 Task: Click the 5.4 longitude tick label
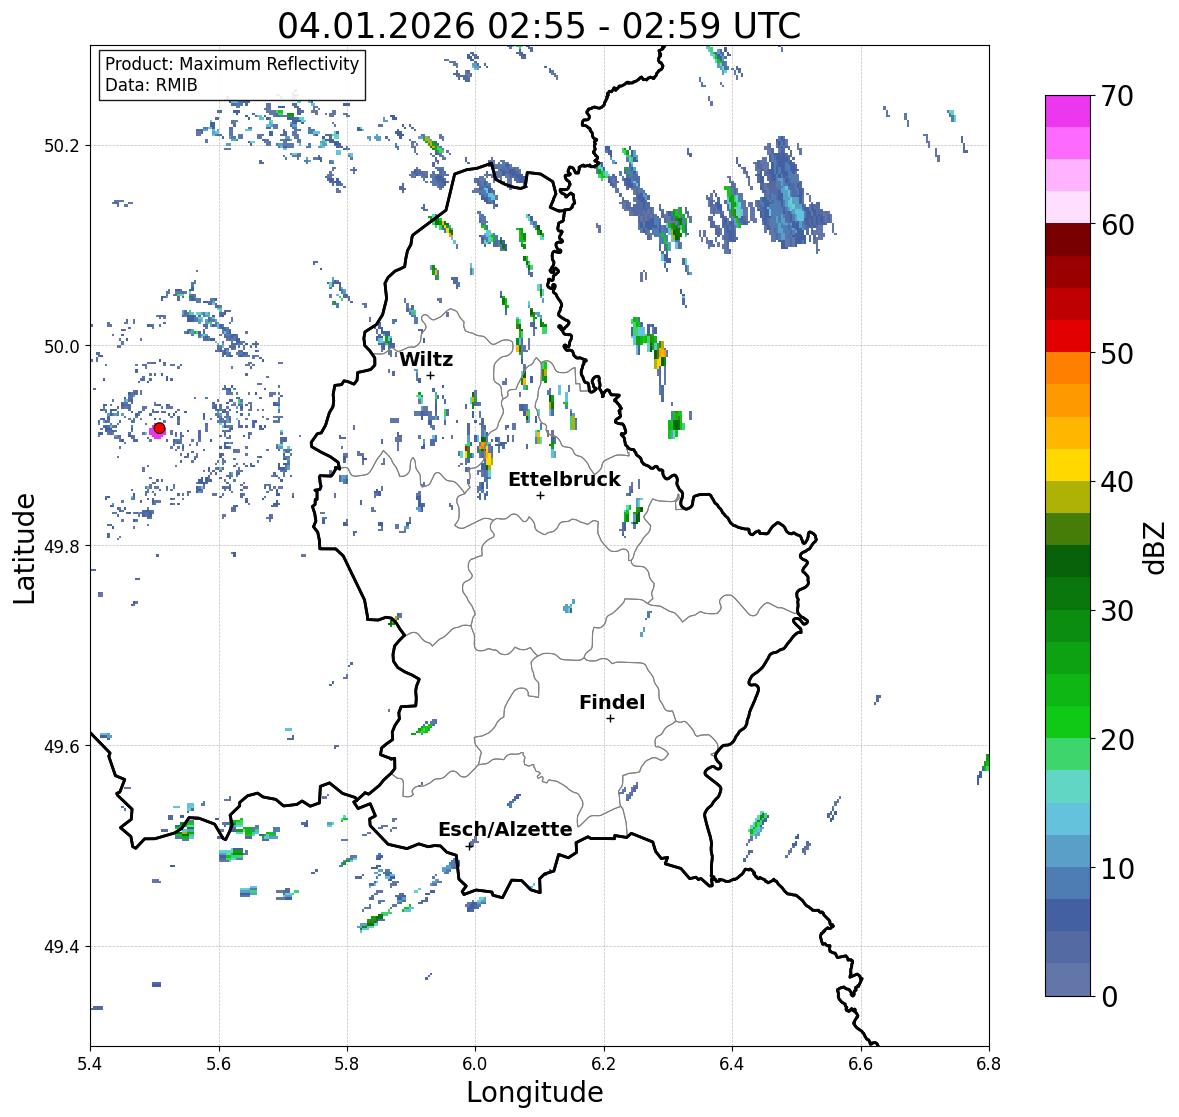click(x=90, y=1064)
